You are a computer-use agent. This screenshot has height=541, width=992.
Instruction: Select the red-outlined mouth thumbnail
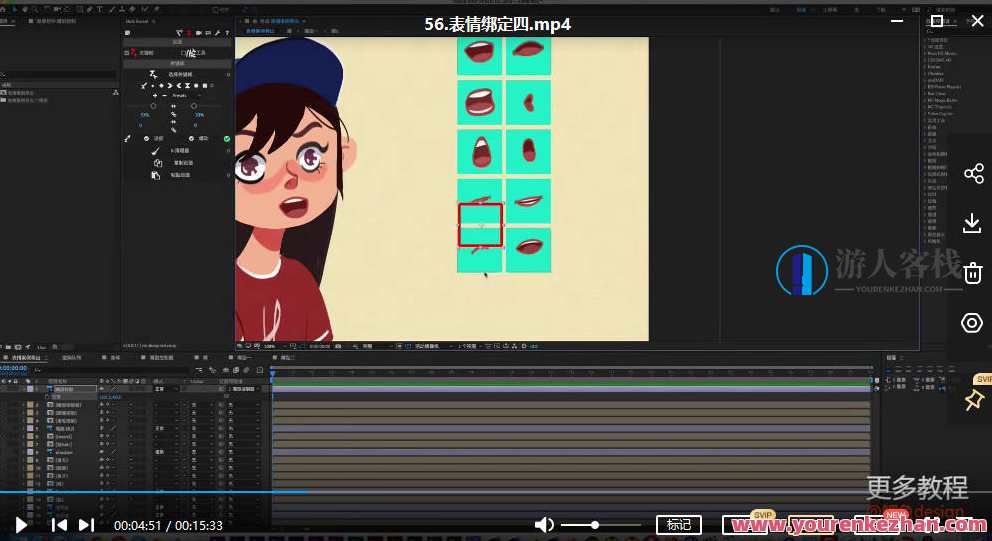pyautogui.click(x=480, y=225)
